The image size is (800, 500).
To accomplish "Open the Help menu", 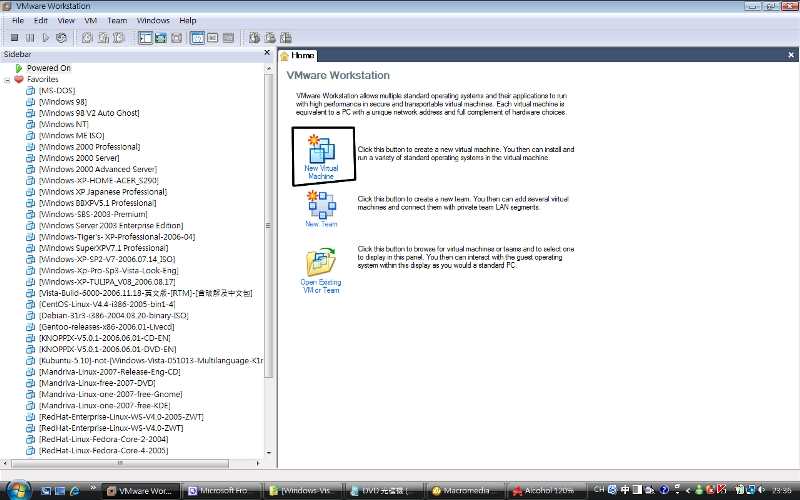I will click(x=188, y=20).
